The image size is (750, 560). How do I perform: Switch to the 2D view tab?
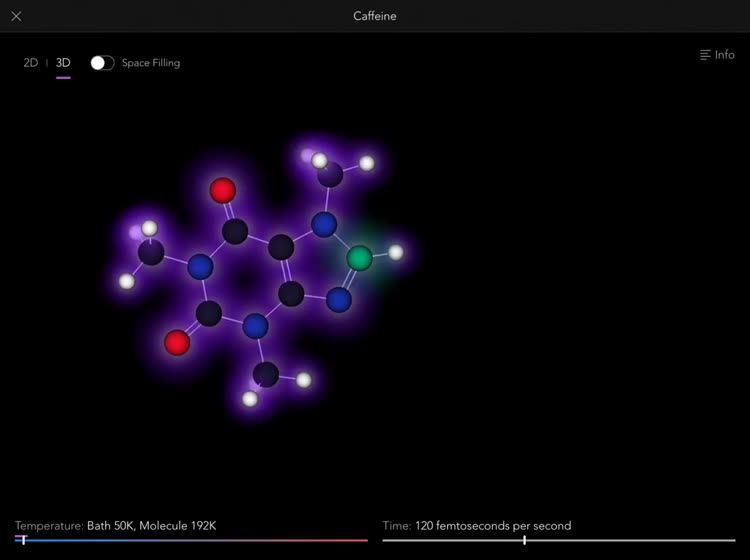click(31, 63)
